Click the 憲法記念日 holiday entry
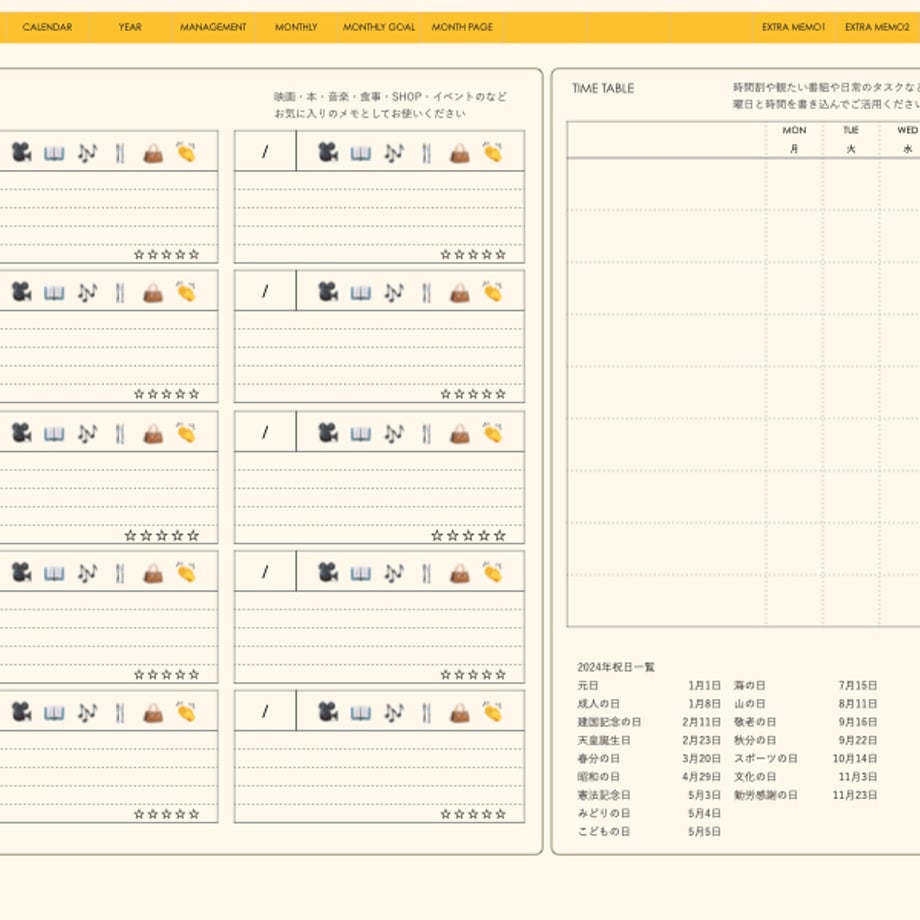Viewport: 920px width, 920px height. point(604,795)
